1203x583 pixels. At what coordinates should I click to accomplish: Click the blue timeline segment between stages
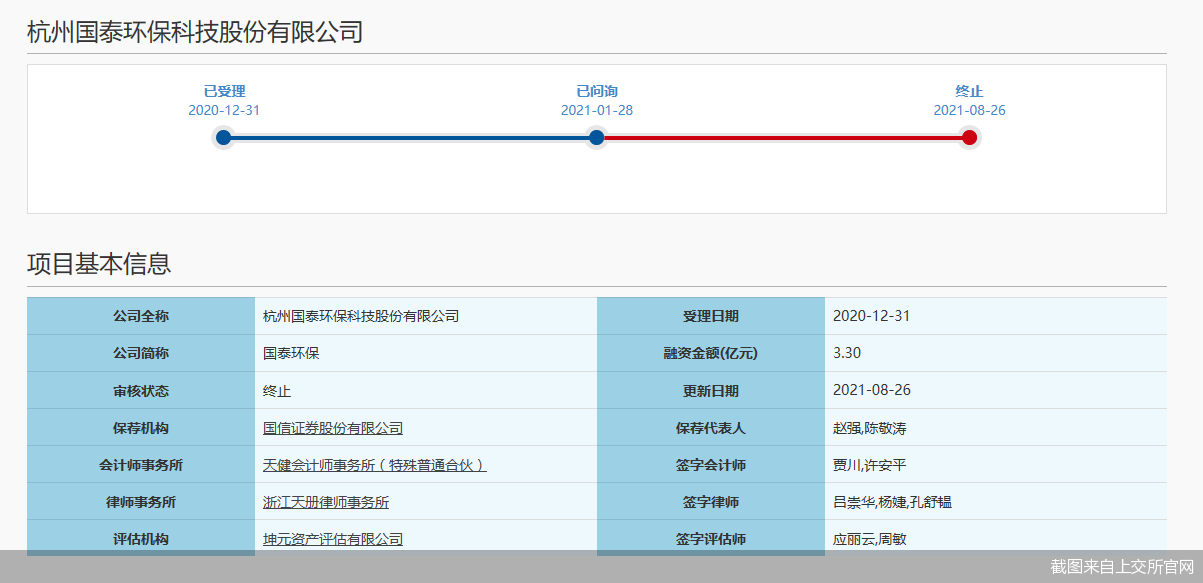point(410,138)
